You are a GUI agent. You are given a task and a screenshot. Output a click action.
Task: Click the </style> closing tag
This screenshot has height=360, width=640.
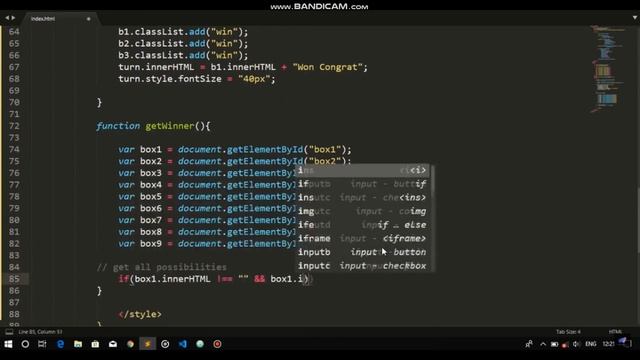140,314
